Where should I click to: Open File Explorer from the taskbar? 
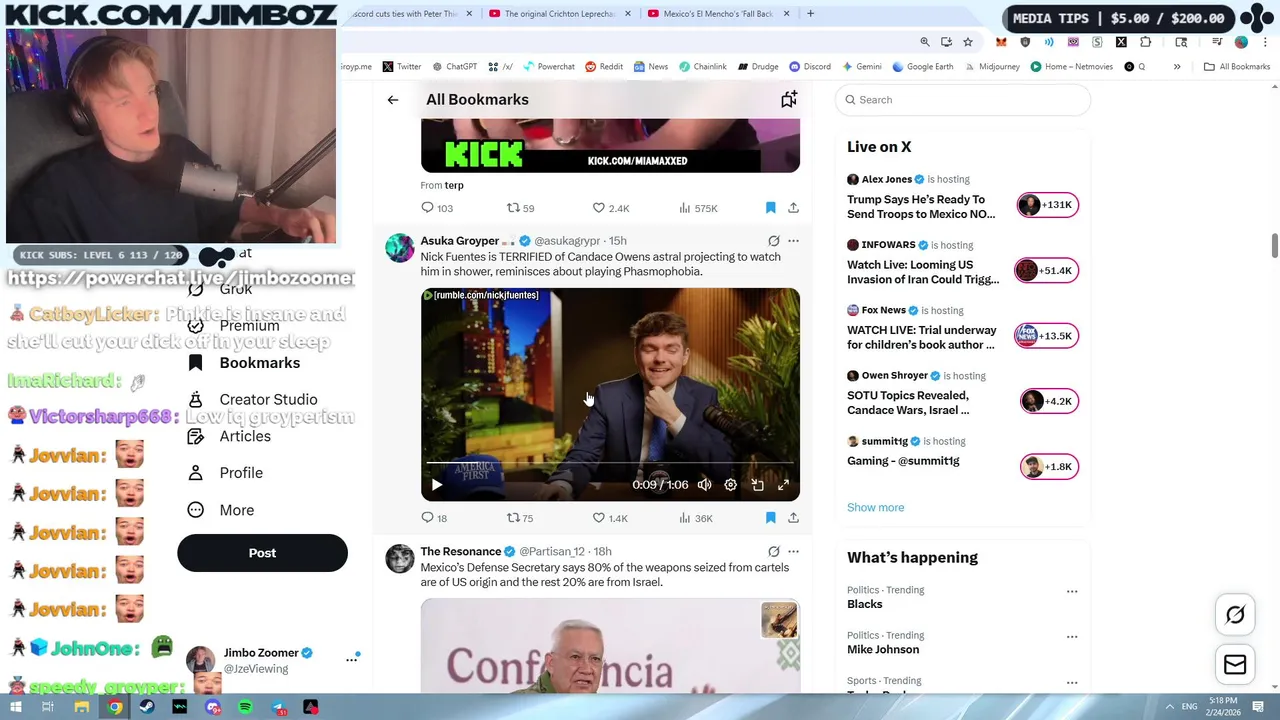81,707
